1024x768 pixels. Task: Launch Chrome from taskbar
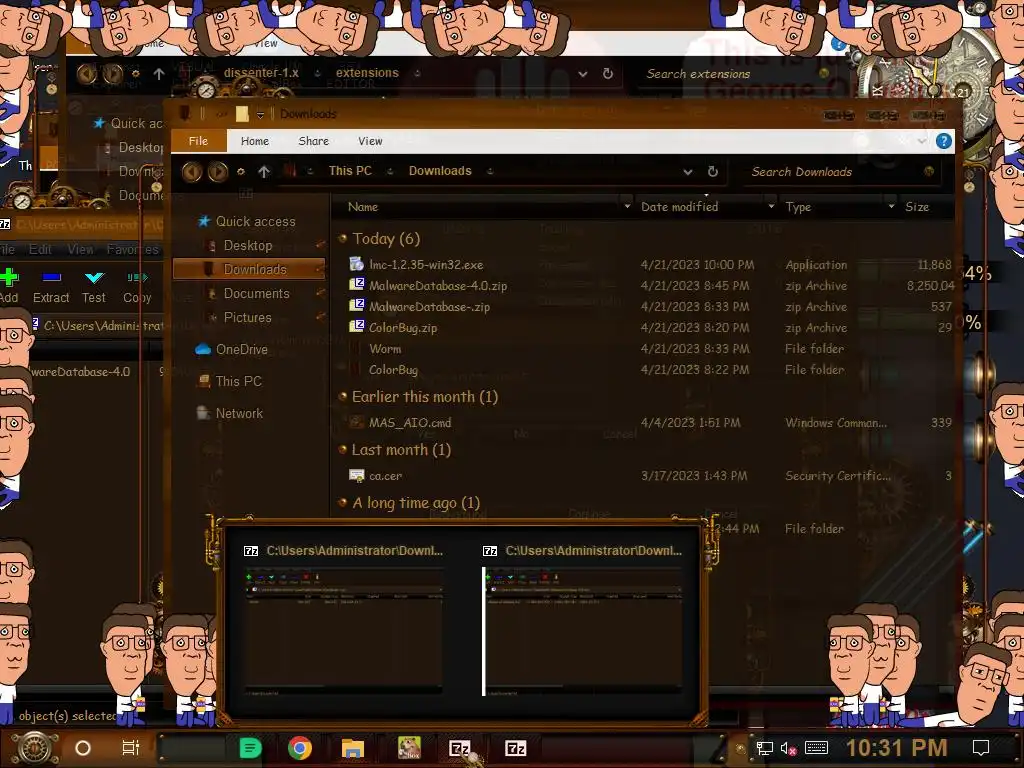pos(300,748)
